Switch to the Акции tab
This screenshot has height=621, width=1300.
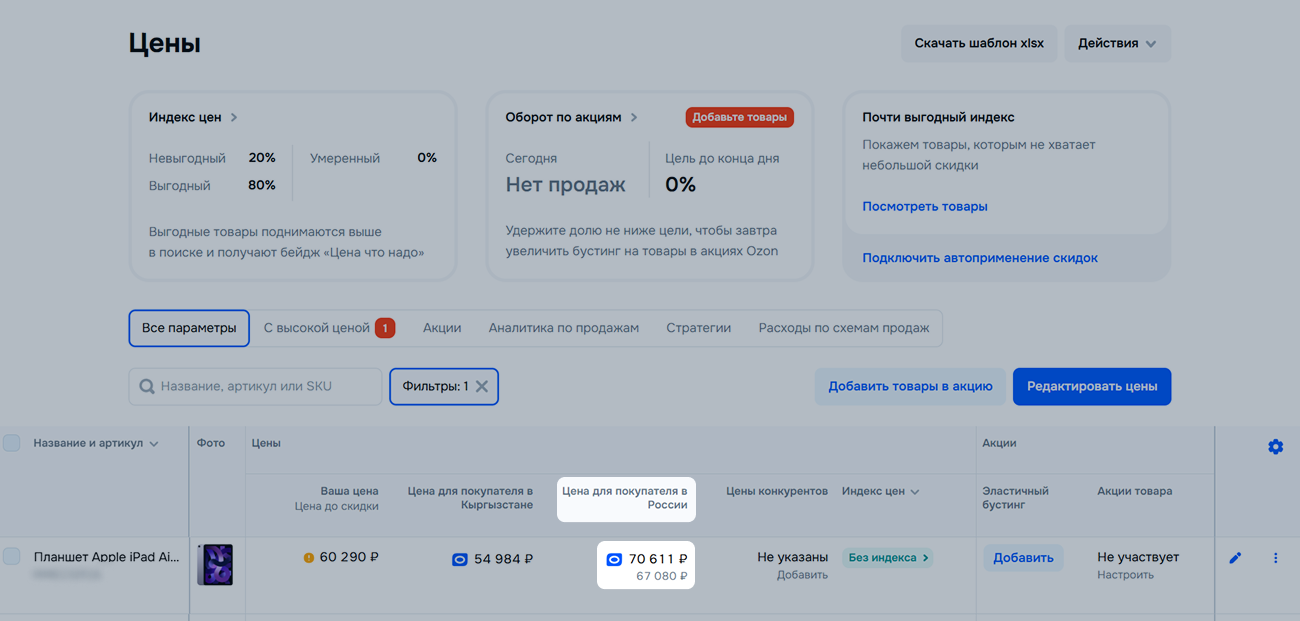pos(442,328)
